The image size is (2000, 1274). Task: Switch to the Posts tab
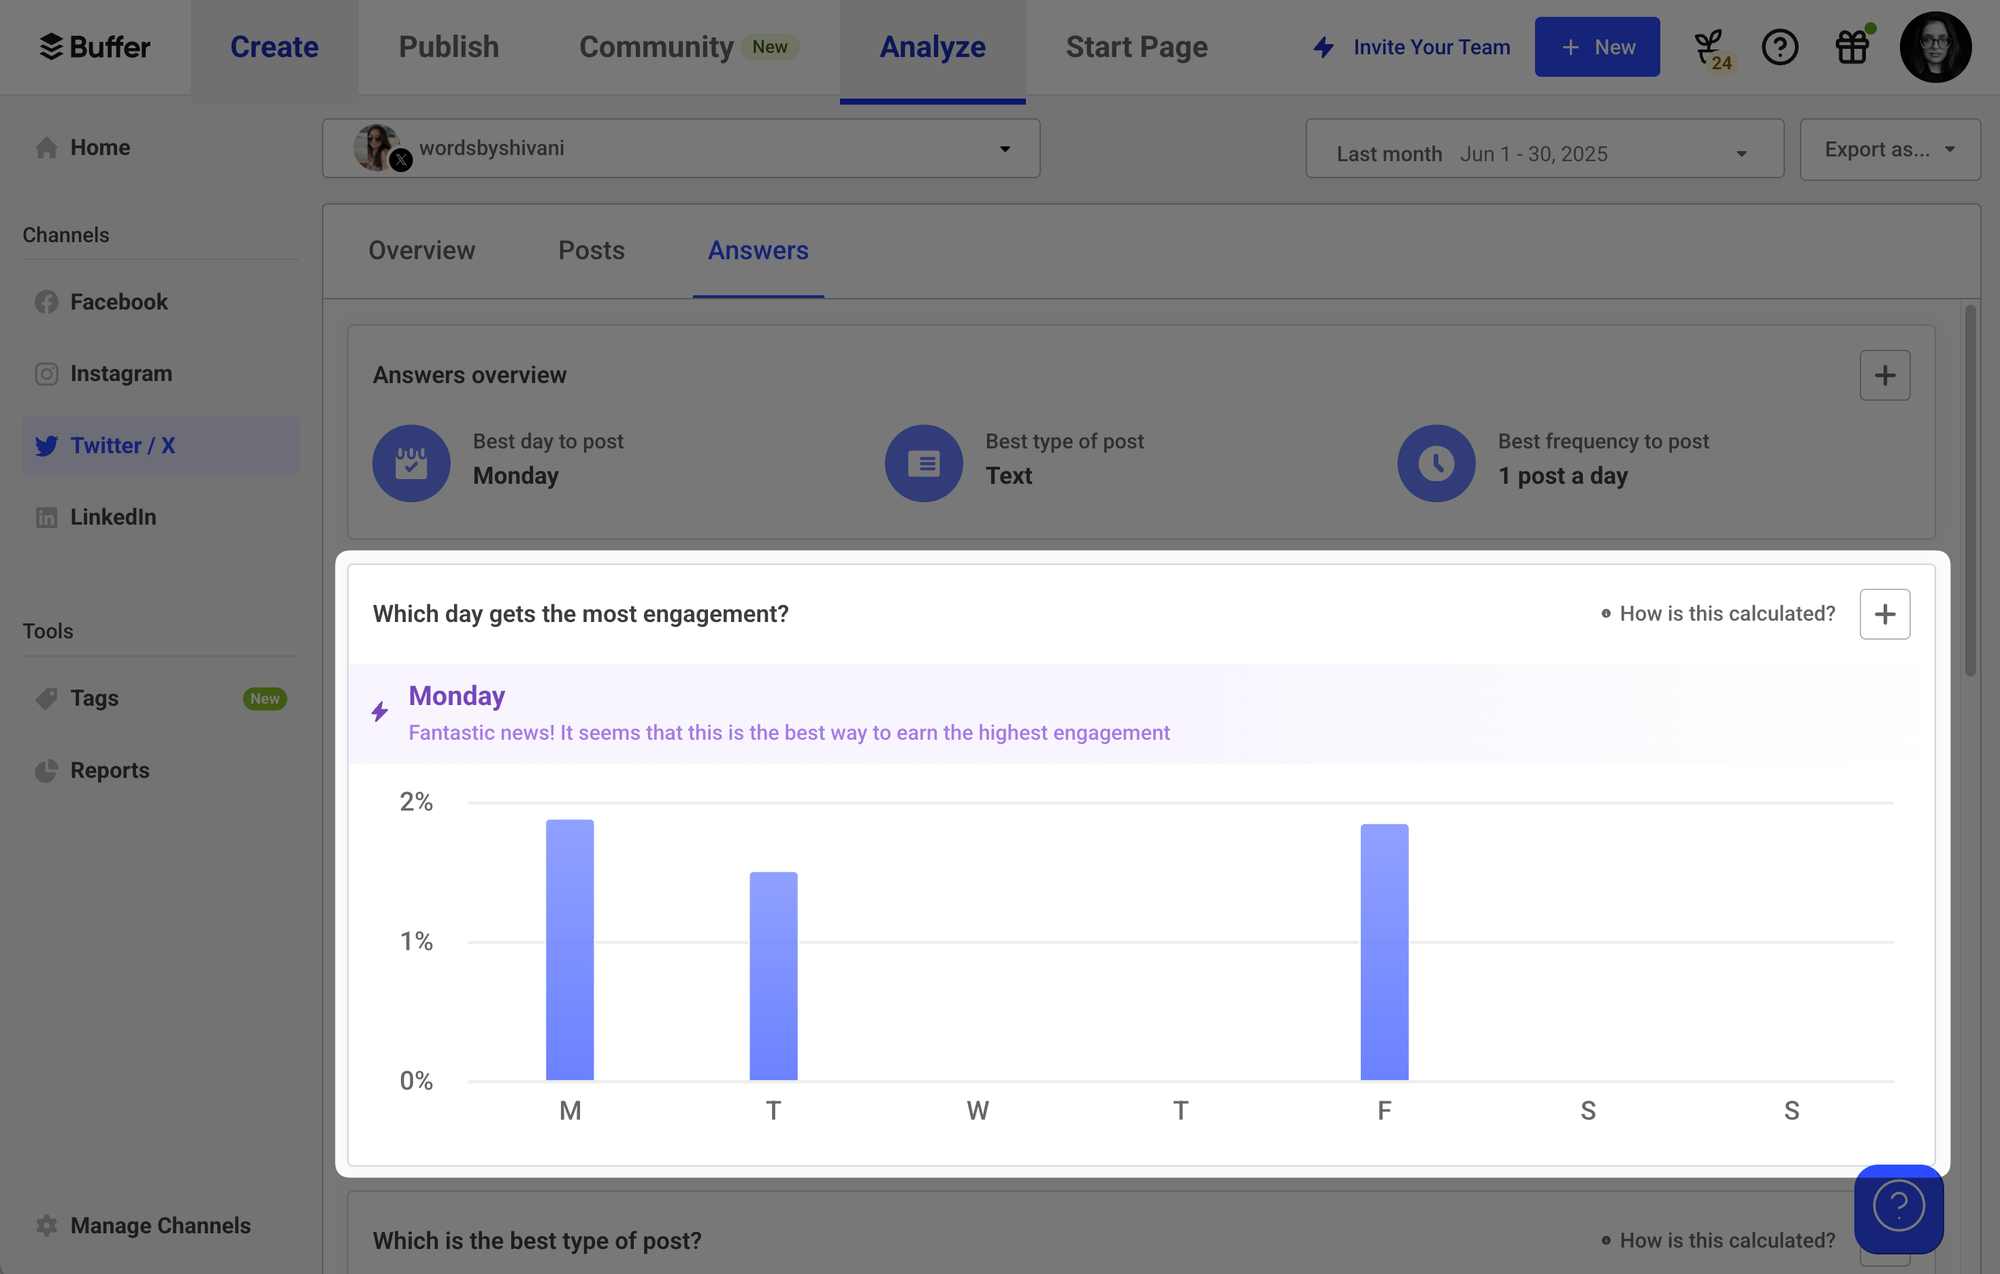(590, 250)
